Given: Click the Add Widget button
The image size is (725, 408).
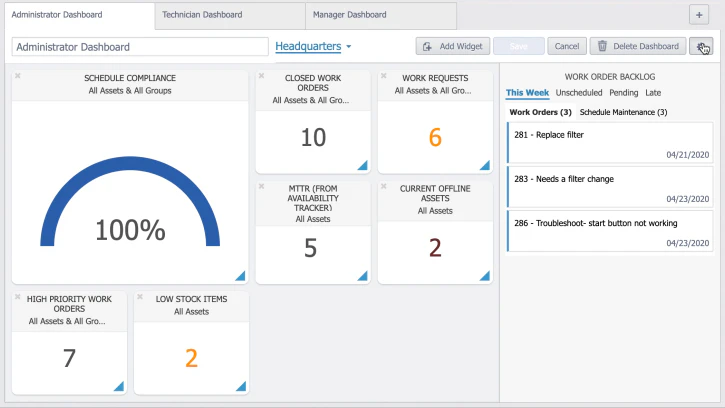Looking at the screenshot, I should pos(453,46).
